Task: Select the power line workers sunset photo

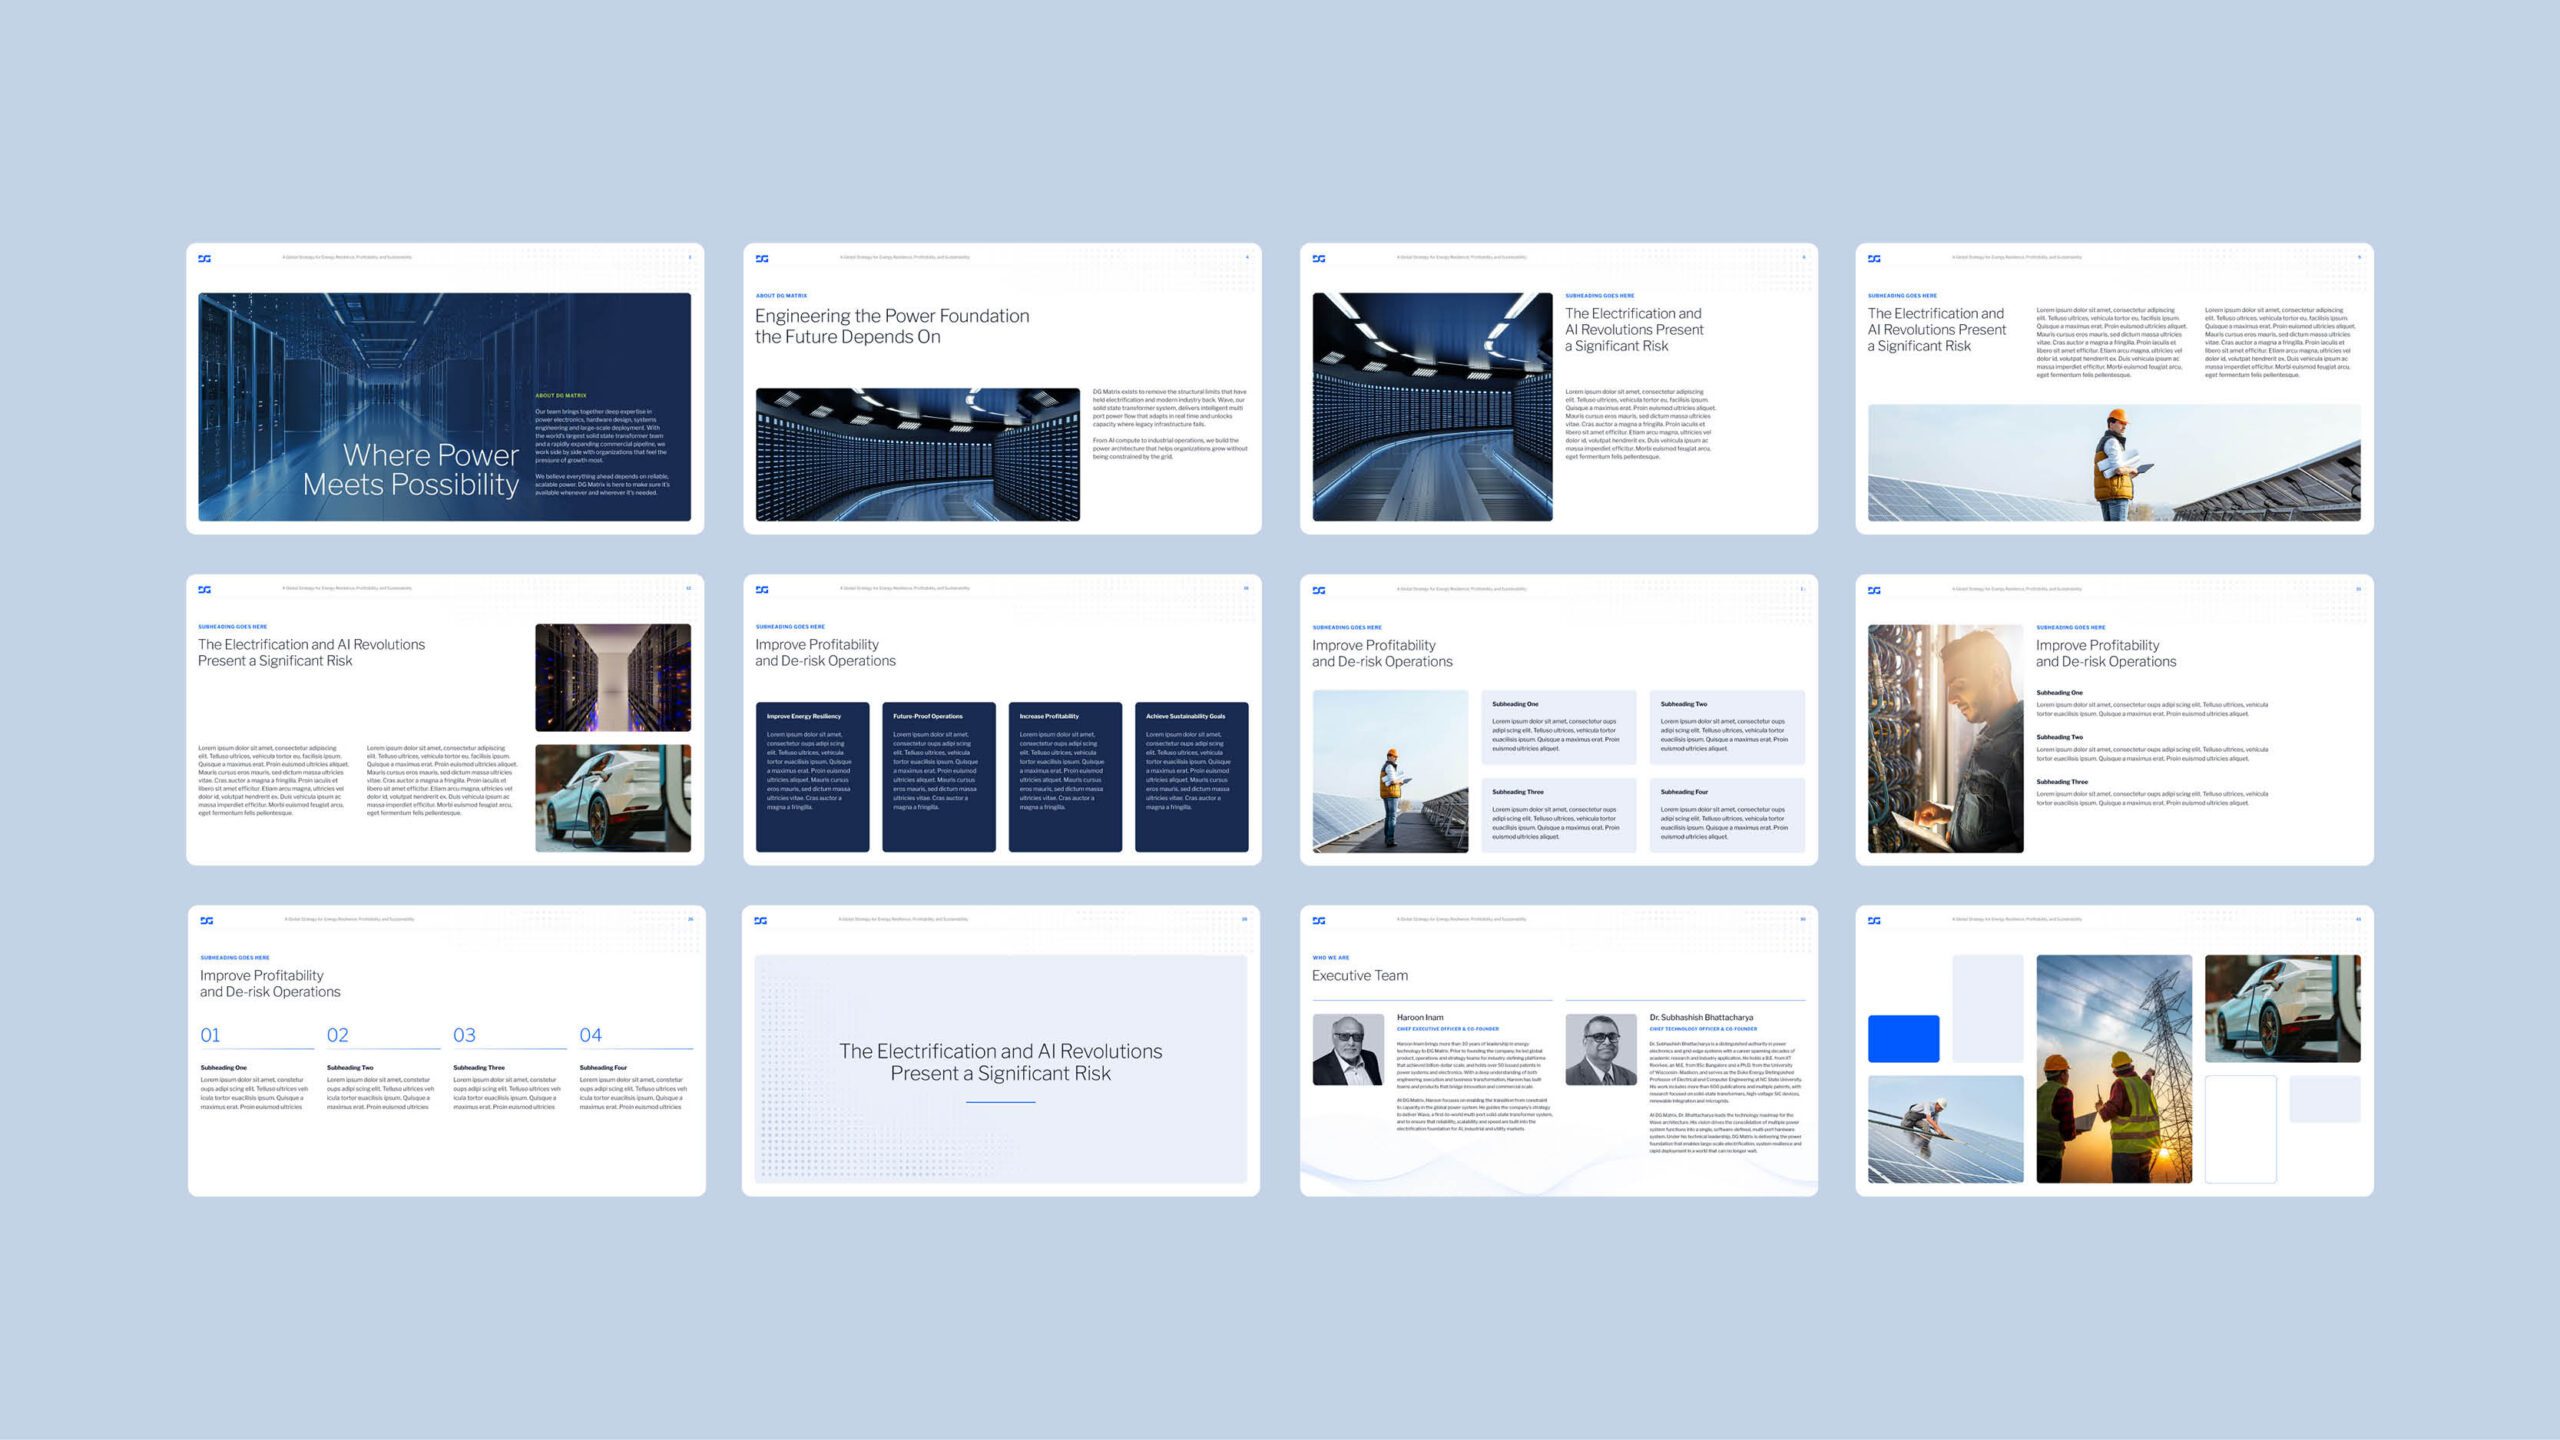Action: [2113, 1068]
